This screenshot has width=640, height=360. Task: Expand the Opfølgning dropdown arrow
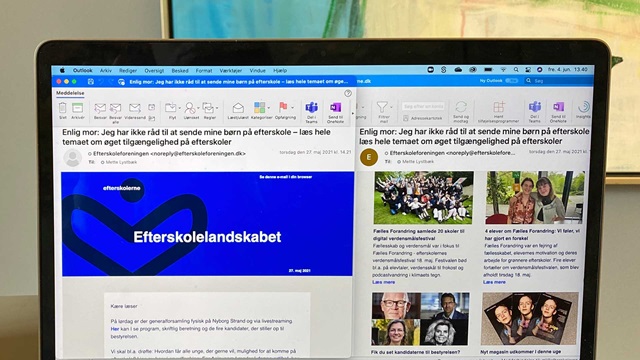pos(292,108)
